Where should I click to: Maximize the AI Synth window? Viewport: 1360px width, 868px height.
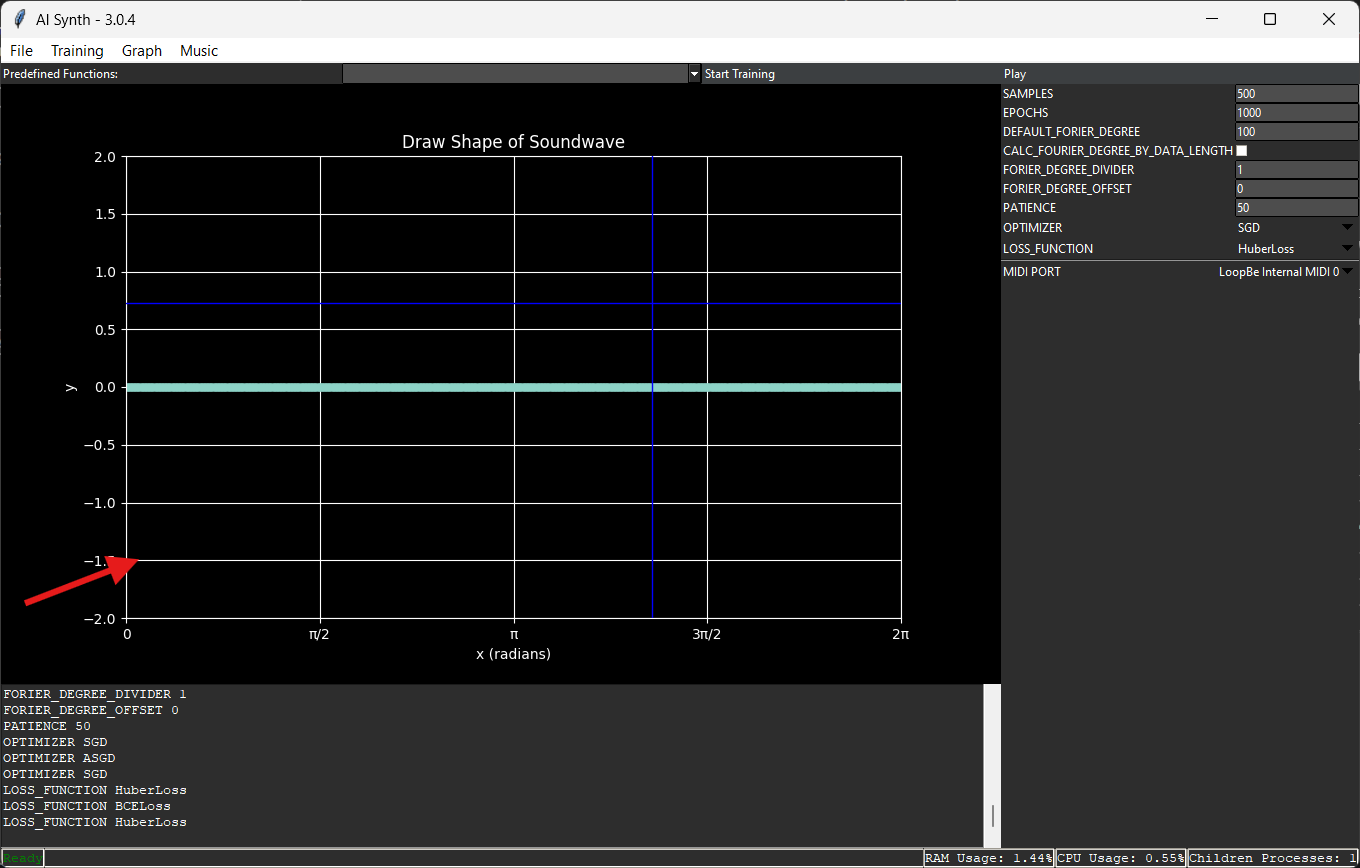[x=1270, y=19]
